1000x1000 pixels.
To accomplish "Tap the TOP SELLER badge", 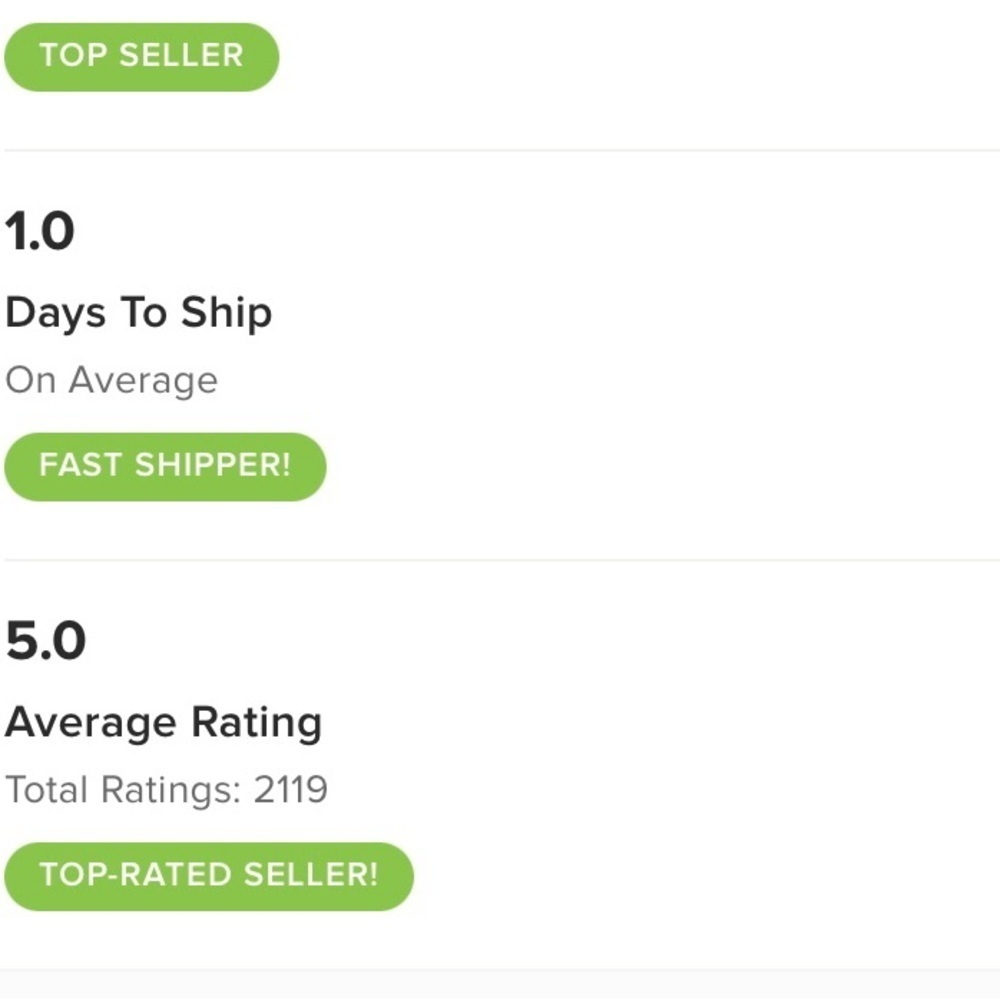I will click(x=141, y=56).
